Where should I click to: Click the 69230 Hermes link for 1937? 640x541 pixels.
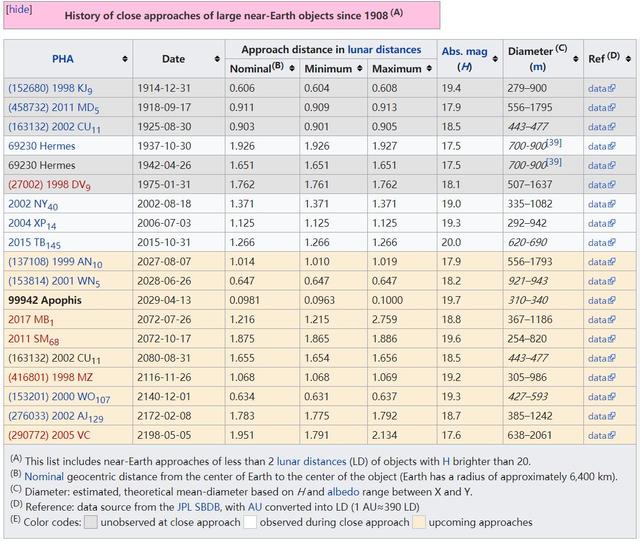click(42, 145)
